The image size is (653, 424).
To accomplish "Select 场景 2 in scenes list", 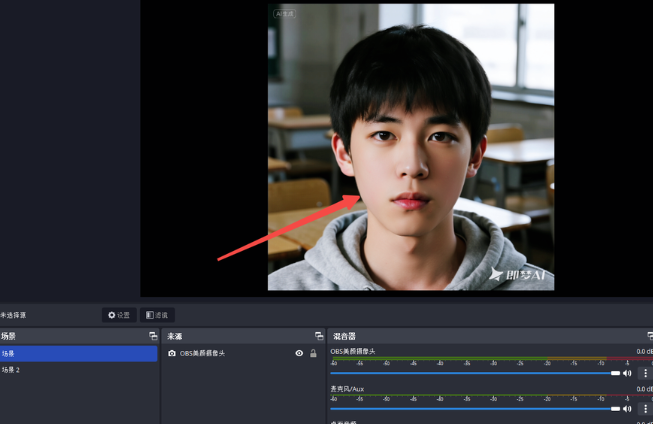I will (79, 370).
